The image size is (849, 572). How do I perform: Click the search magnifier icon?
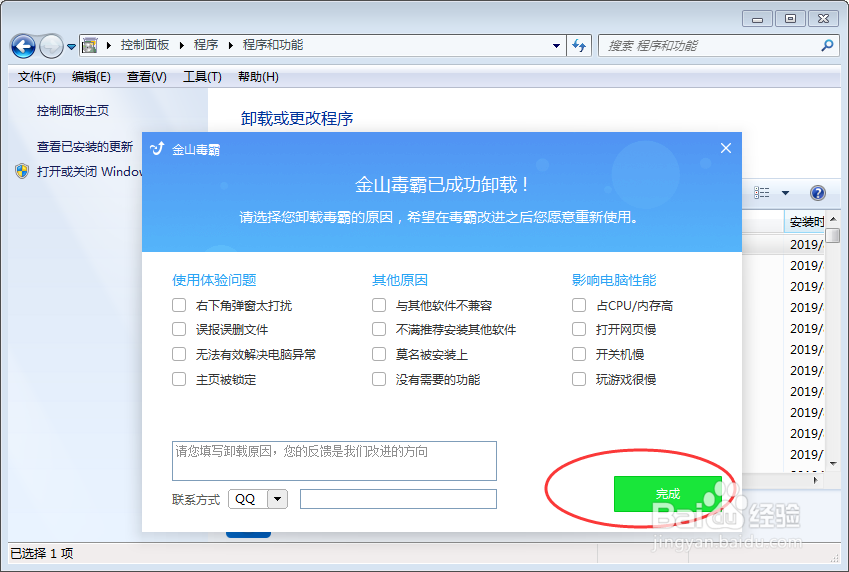pos(827,46)
